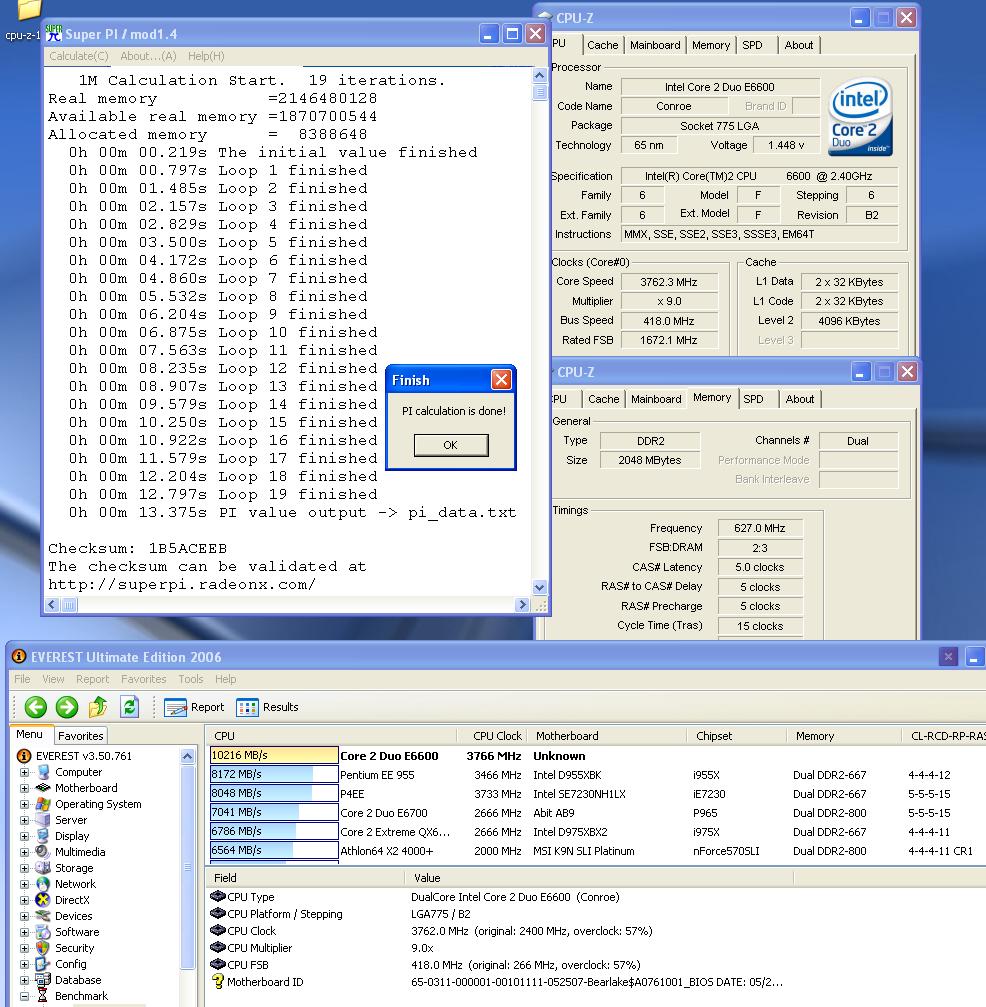Close the Finish dialog with X
986x1007 pixels.
(501, 380)
